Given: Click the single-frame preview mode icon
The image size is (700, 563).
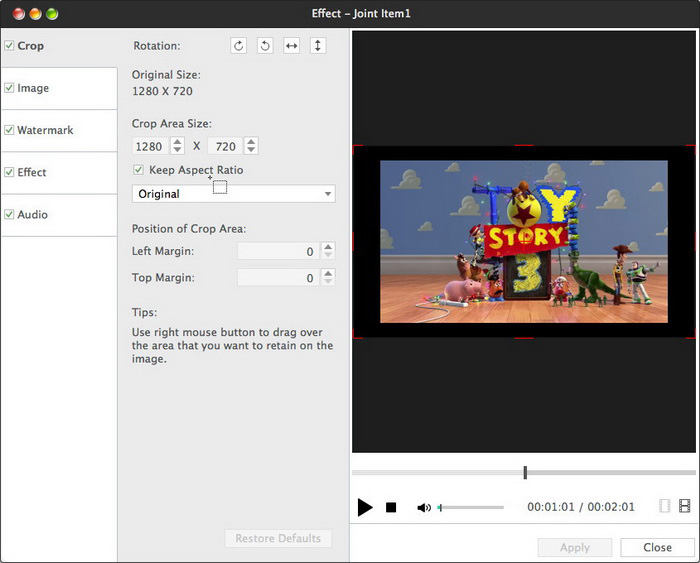Looking at the screenshot, I should point(665,507).
